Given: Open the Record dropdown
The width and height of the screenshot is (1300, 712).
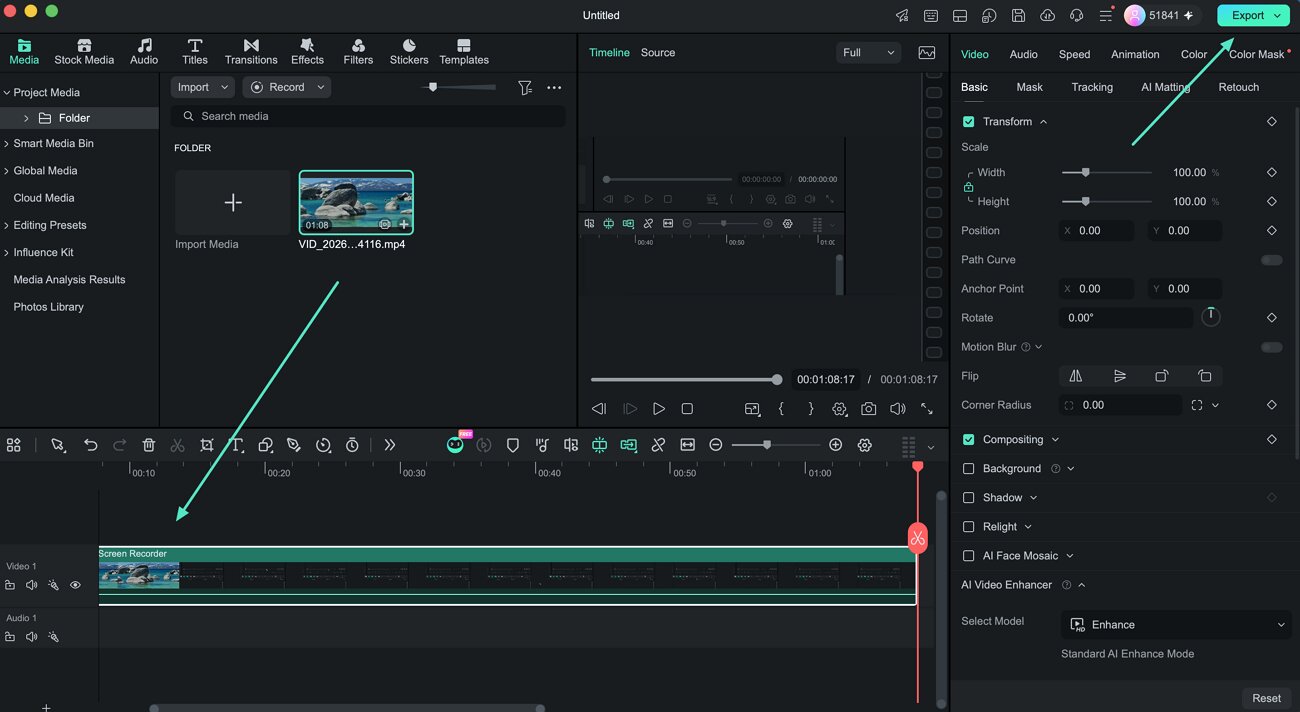Looking at the screenshot, I should (x=286, y=87).
